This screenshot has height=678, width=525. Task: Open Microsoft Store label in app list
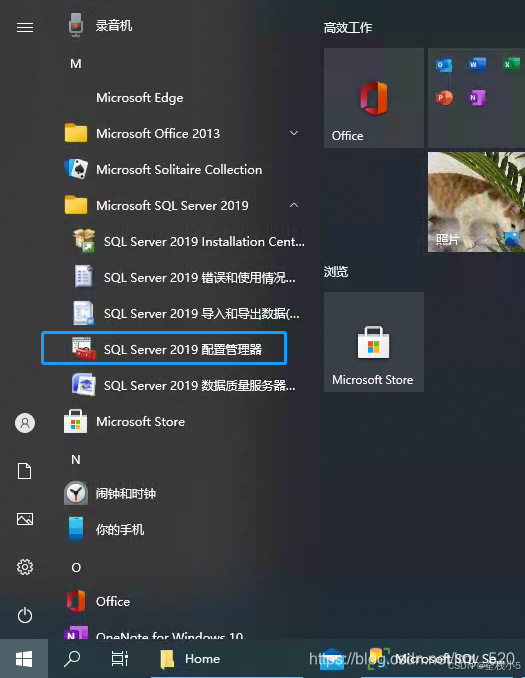tap(141, 422)
